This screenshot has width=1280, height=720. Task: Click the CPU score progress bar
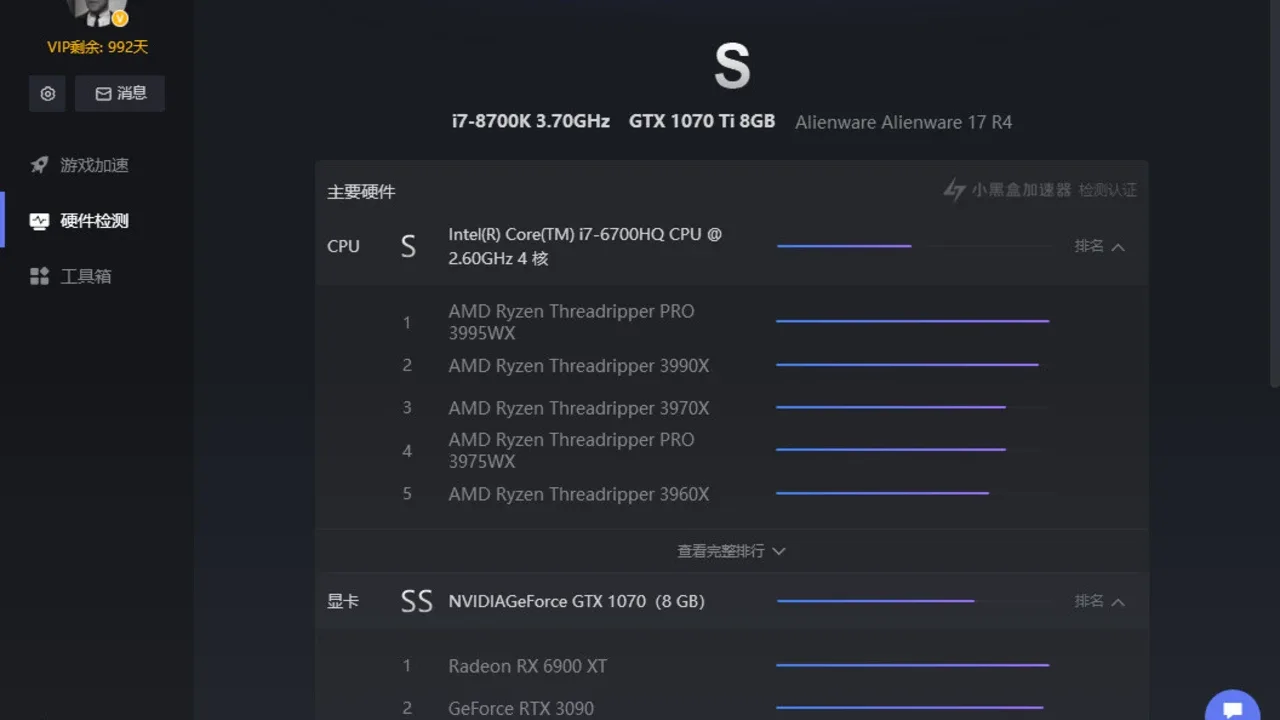[915, 246]
